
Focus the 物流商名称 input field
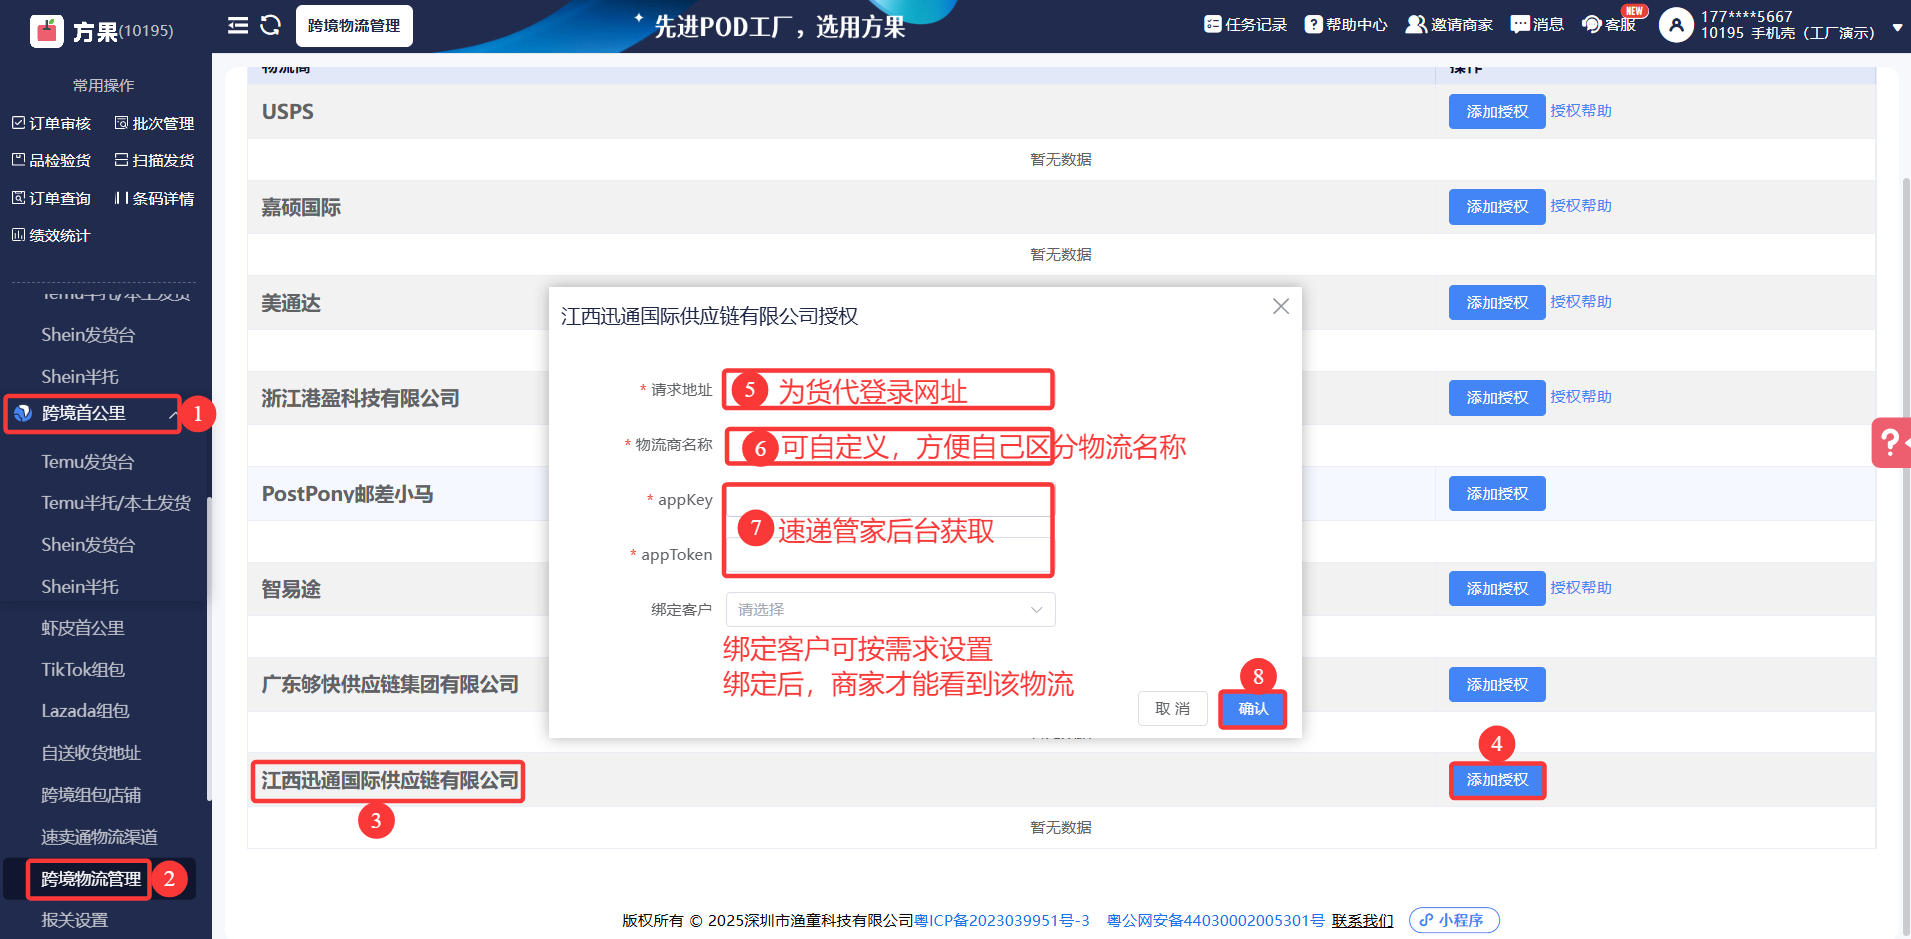tap(888, 445)
